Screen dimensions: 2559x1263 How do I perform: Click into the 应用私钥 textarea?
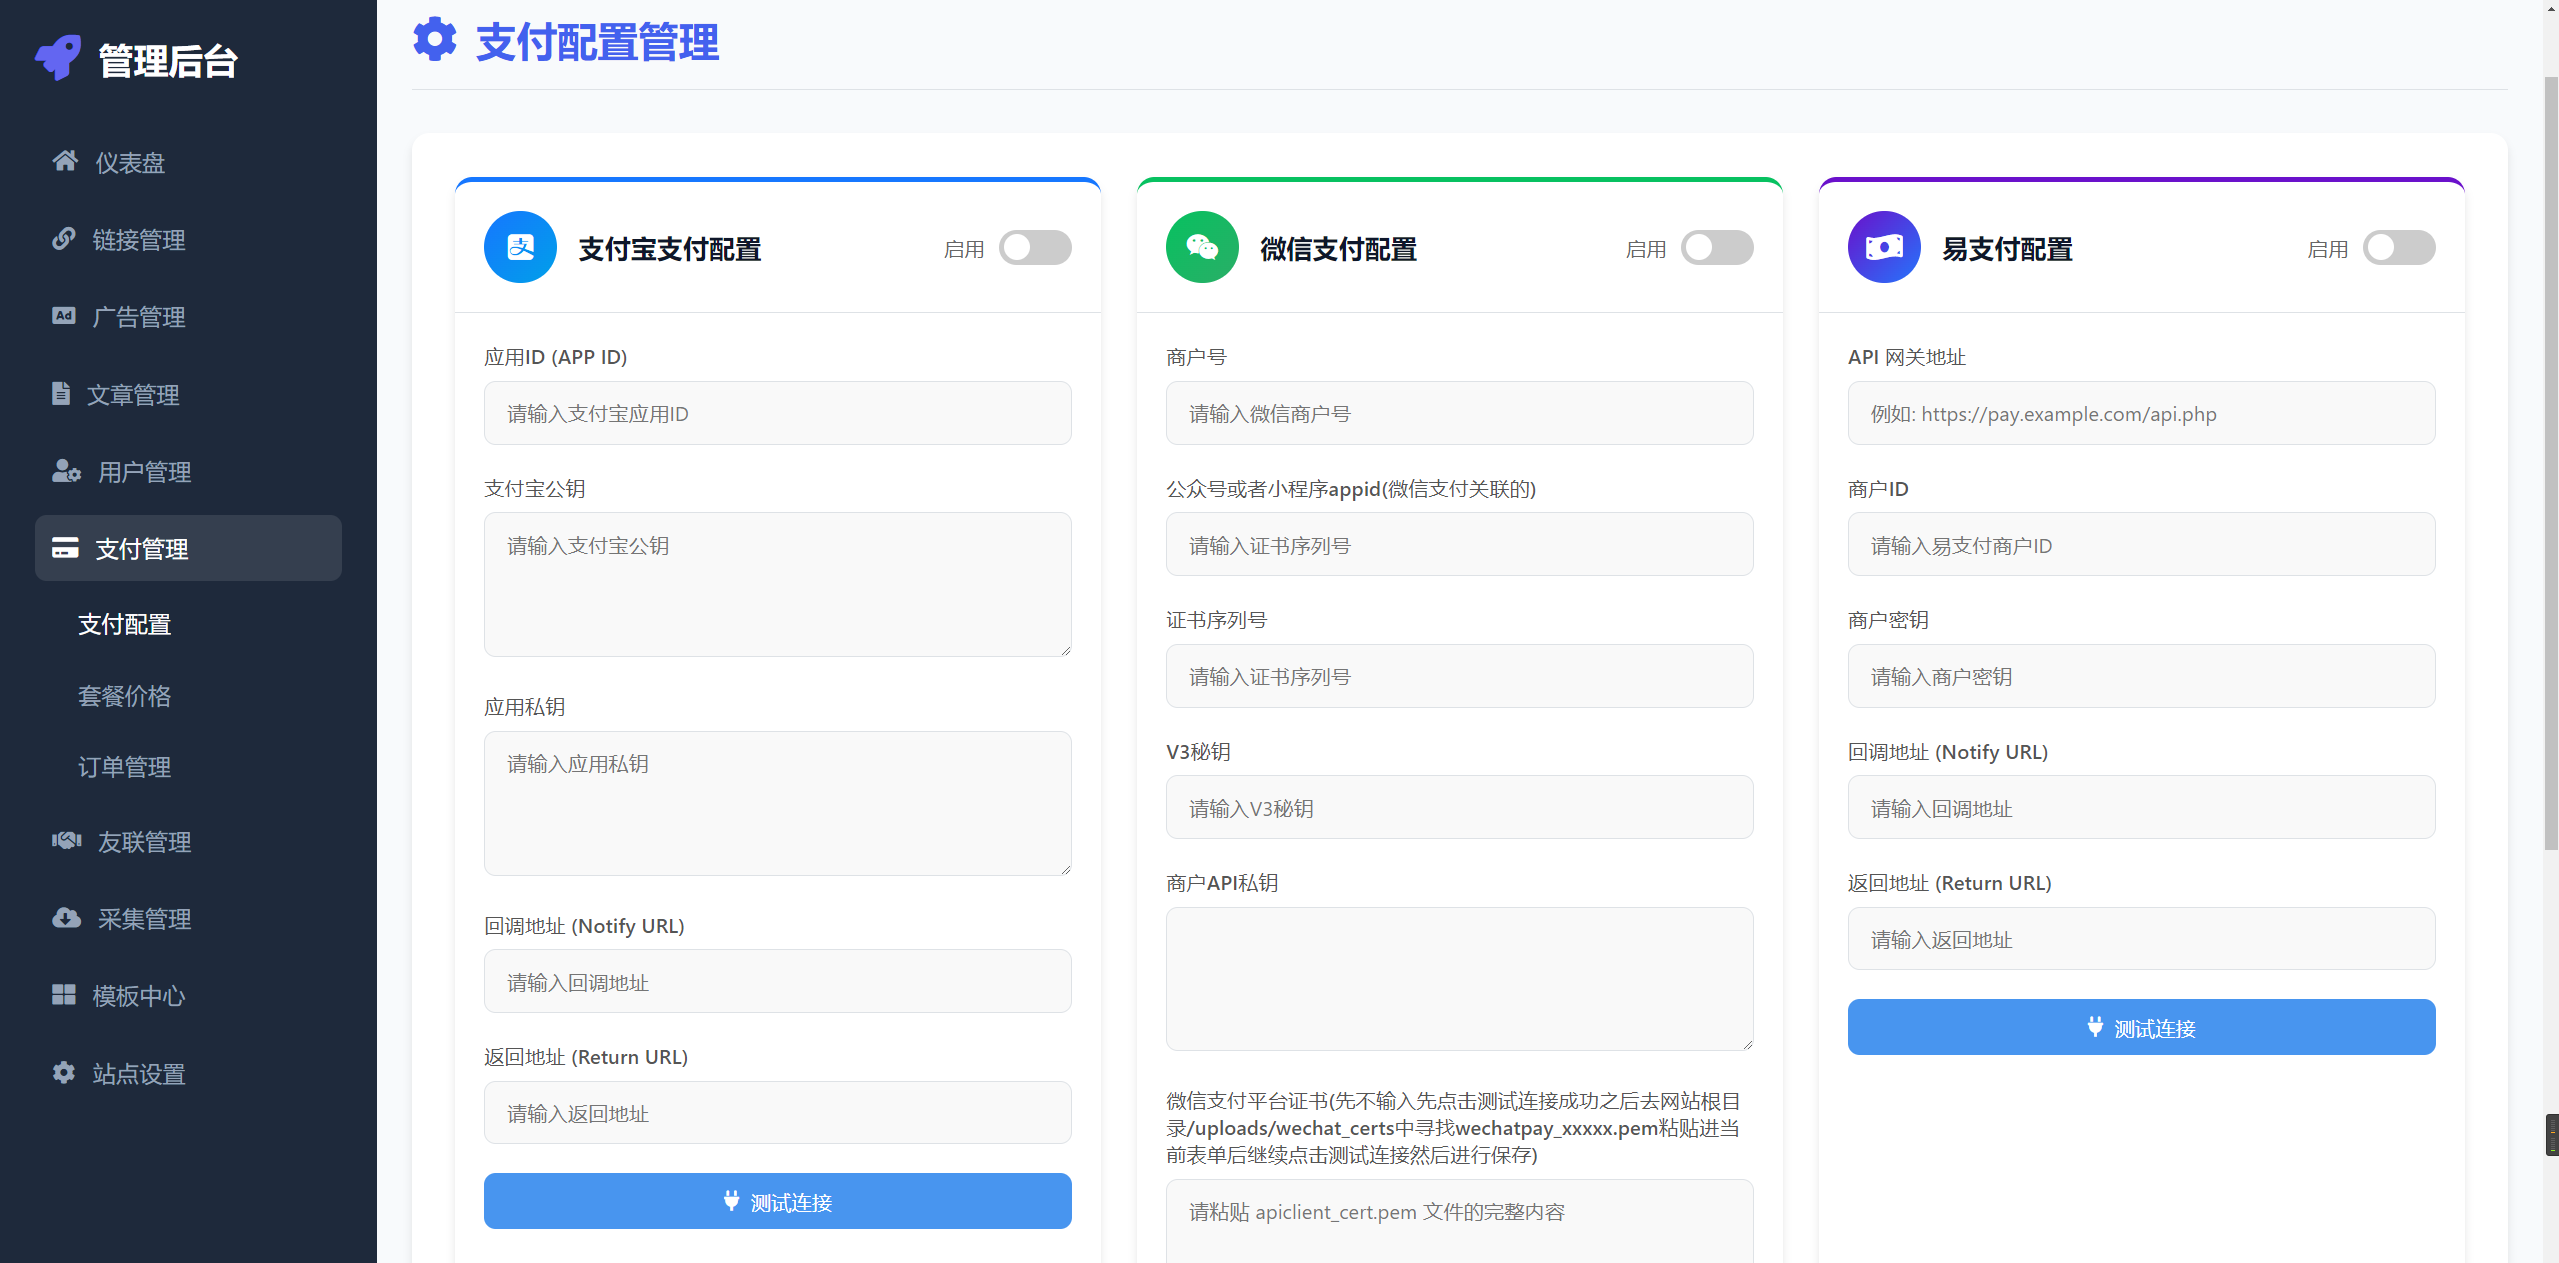(778, 803)
